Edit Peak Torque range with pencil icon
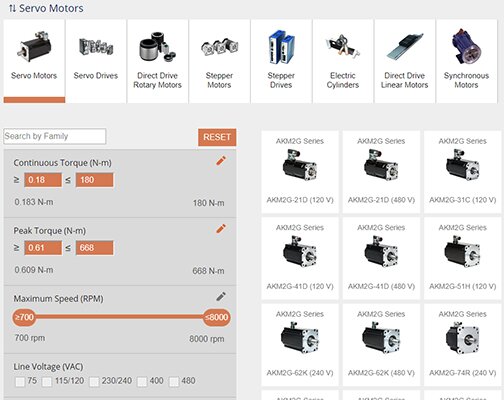 click(221, 229)
